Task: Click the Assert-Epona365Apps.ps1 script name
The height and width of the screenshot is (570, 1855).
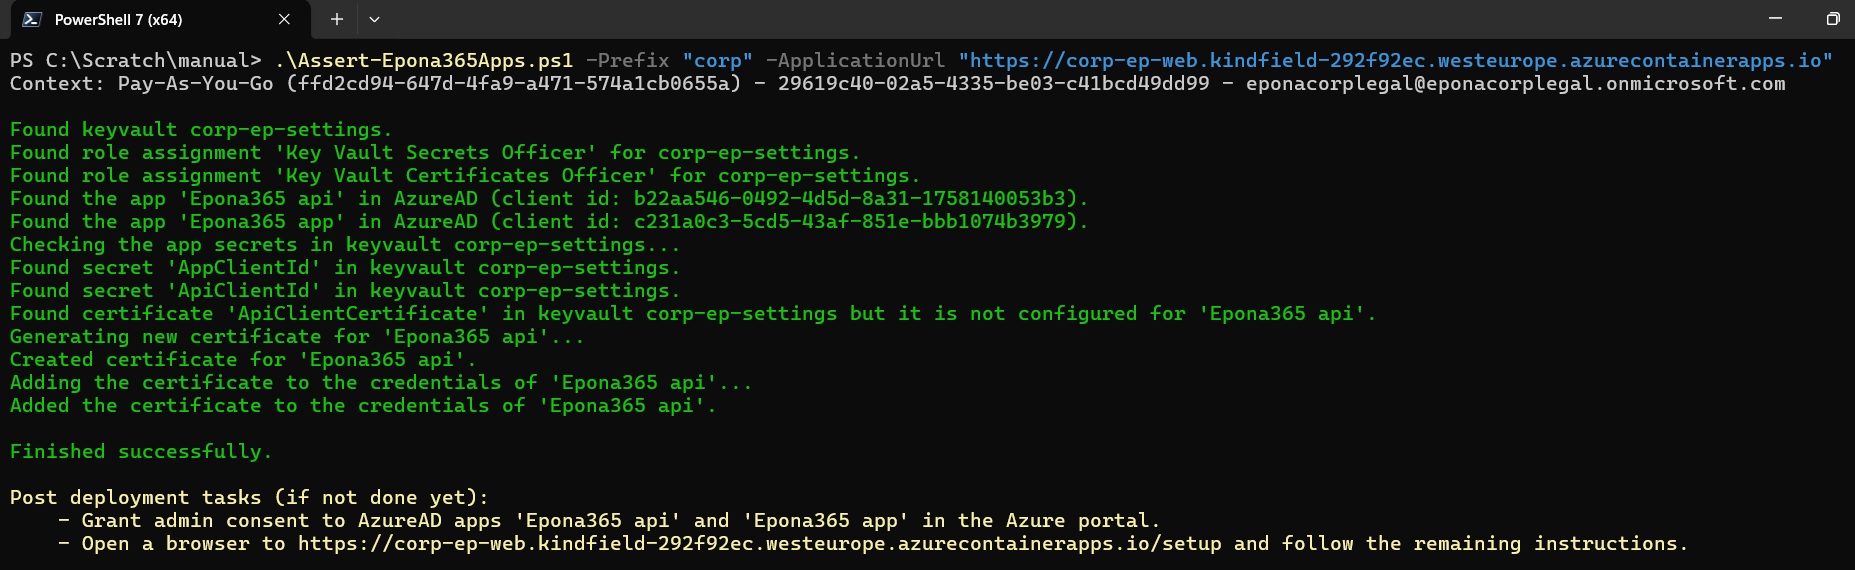Action: point(423,61)
